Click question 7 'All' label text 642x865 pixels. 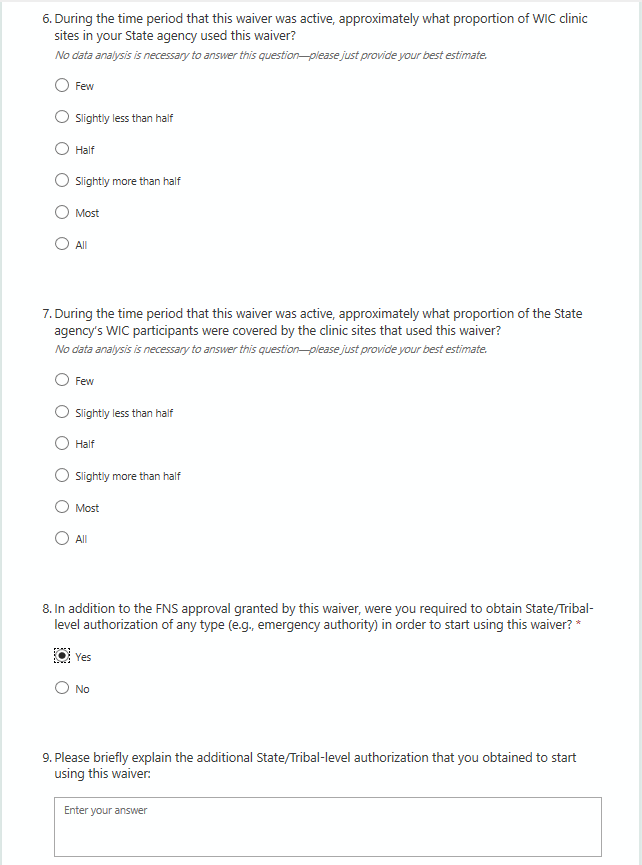81,540
